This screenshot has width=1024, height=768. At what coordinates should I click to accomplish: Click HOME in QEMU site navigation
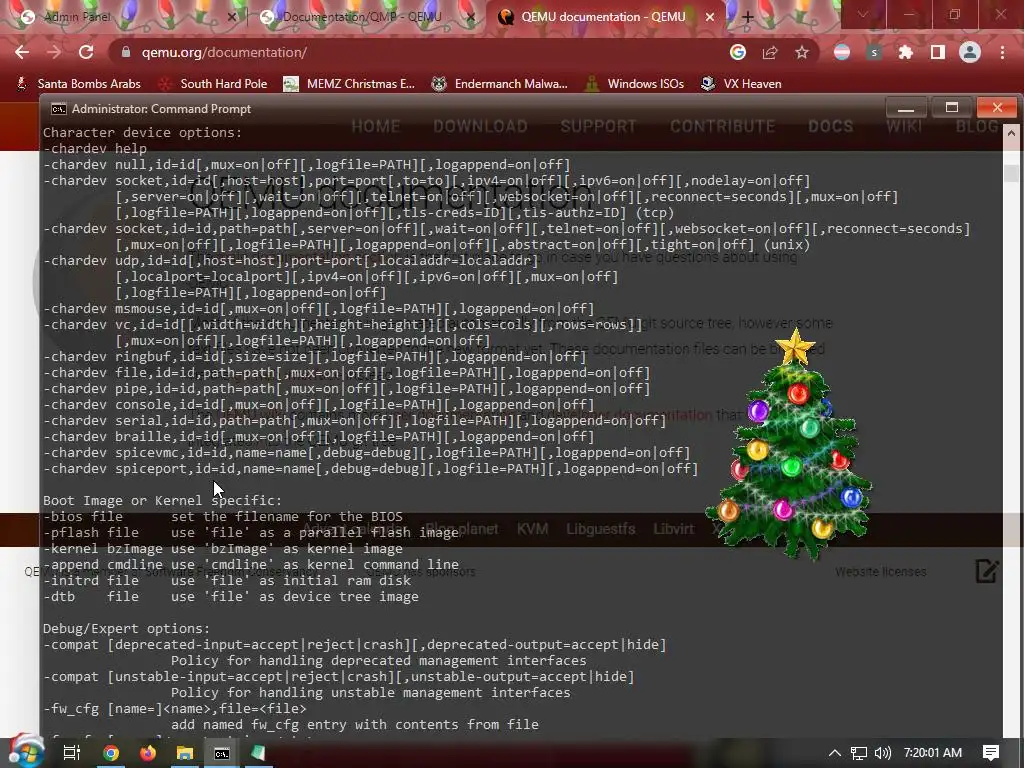click(376, 126)
